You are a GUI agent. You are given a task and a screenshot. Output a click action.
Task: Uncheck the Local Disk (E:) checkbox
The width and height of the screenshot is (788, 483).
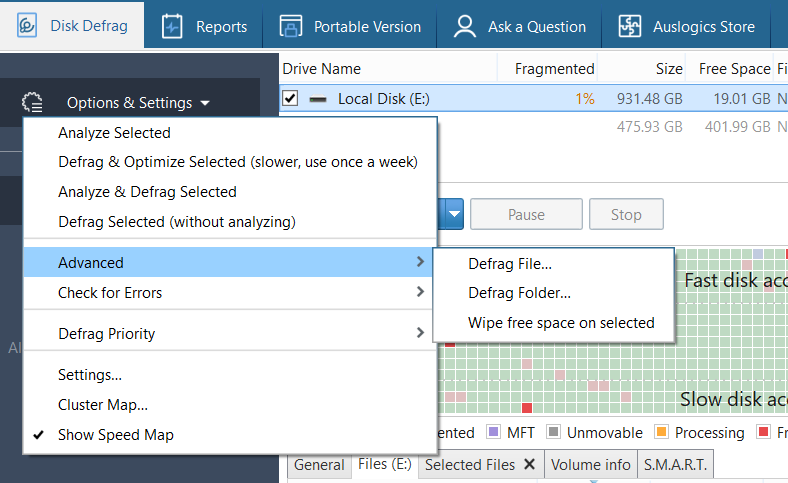click(290, 99)
